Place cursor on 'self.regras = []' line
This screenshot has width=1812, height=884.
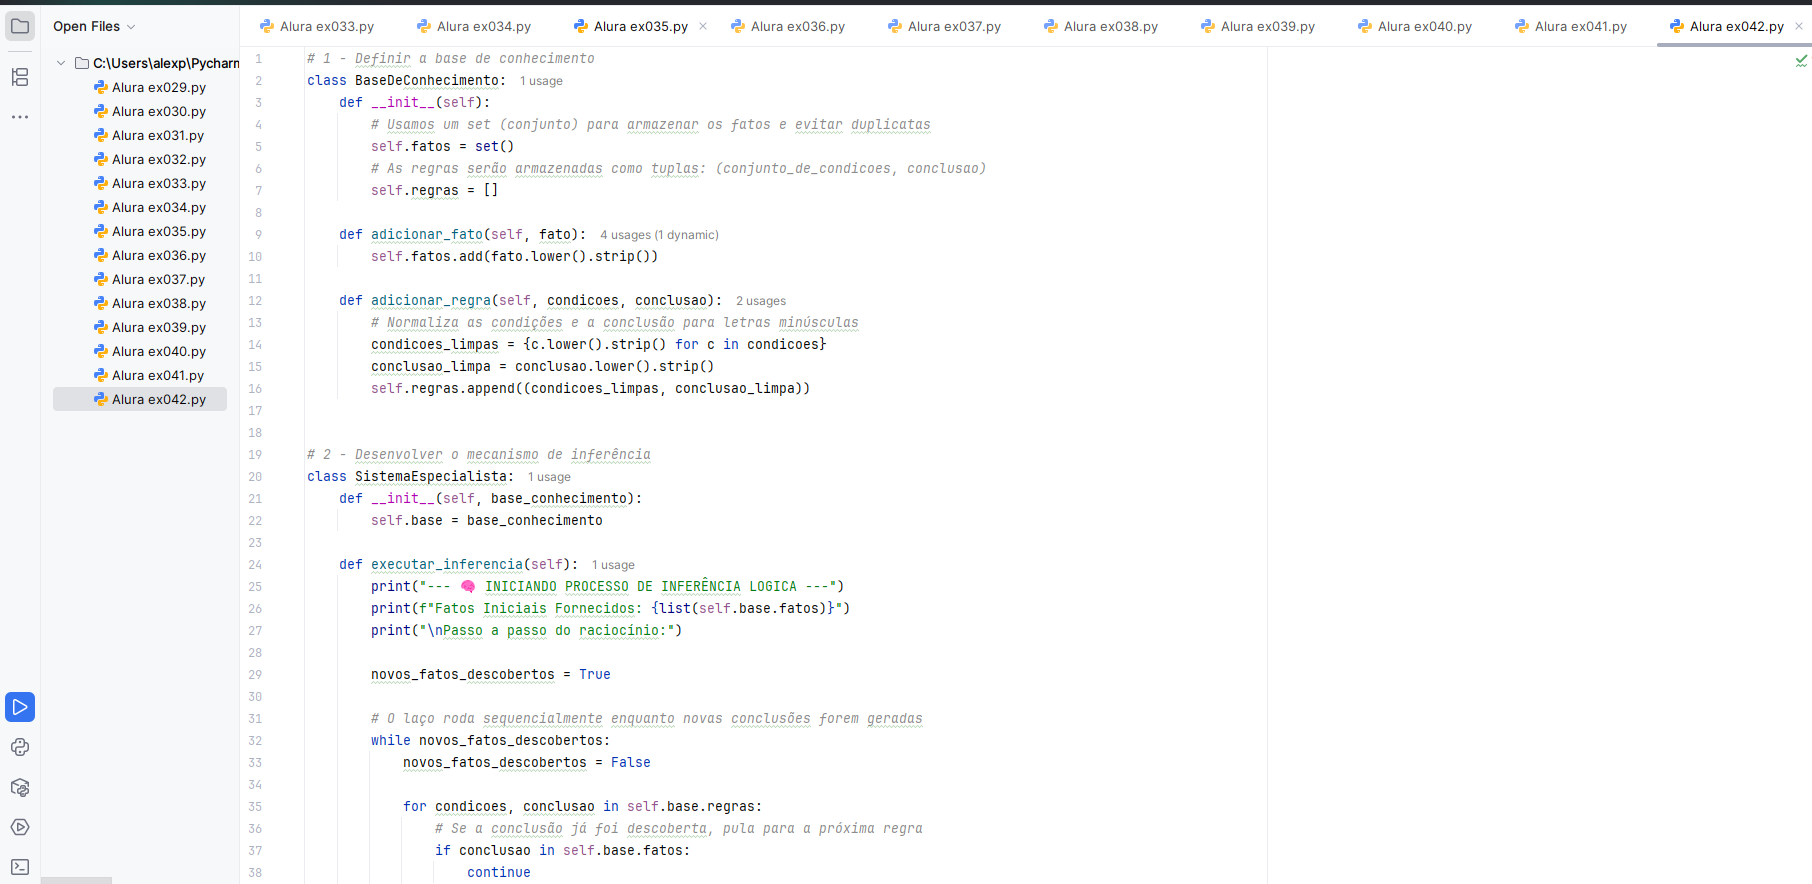[434, 190]
